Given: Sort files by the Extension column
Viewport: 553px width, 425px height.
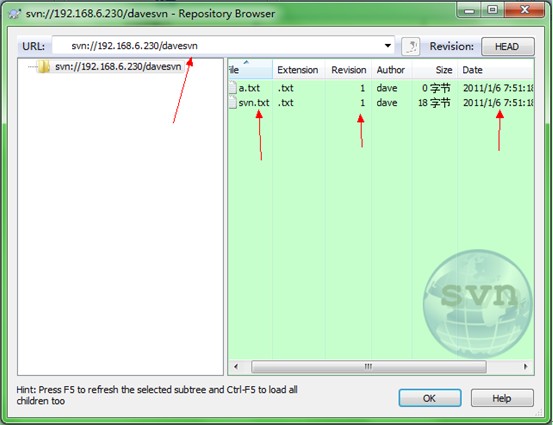Looking at the screenshot, I should click(x=298, y=70).
